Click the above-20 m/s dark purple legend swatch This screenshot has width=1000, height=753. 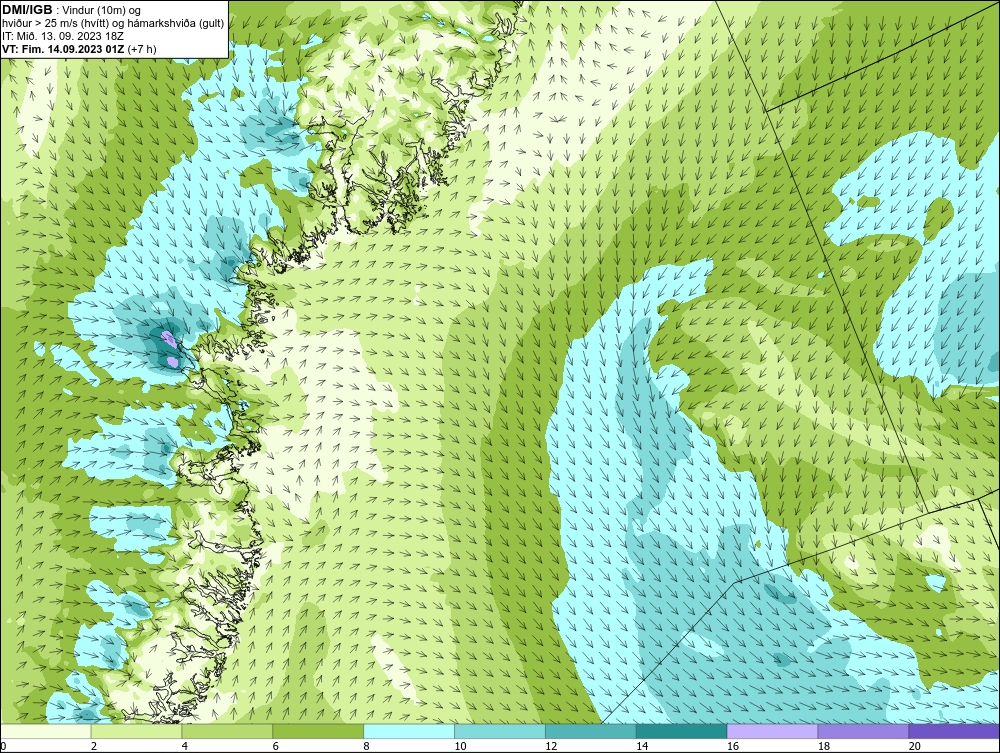tap(954, 731)
